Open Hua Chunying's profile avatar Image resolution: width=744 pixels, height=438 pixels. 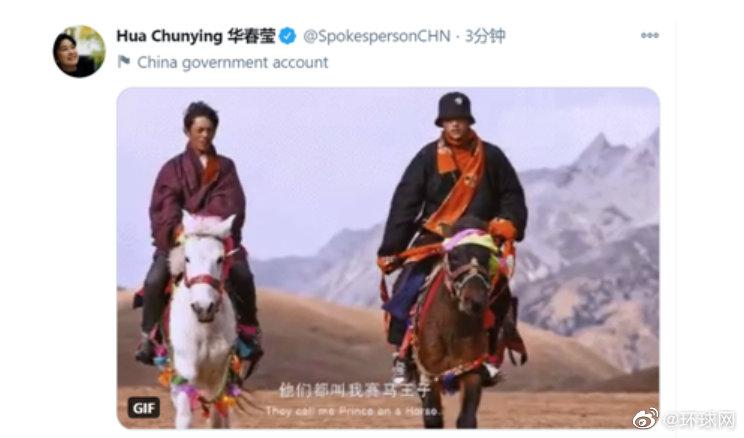tap(79, 51)
